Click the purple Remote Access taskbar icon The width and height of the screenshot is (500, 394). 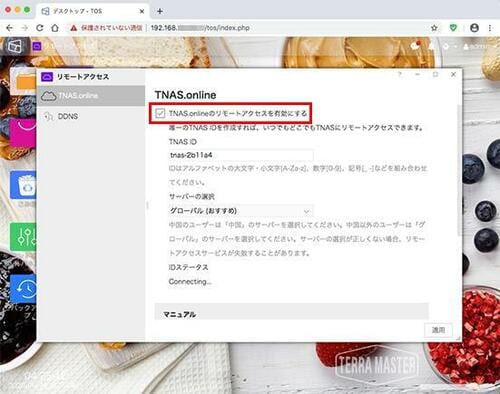(x=37, y=46)
